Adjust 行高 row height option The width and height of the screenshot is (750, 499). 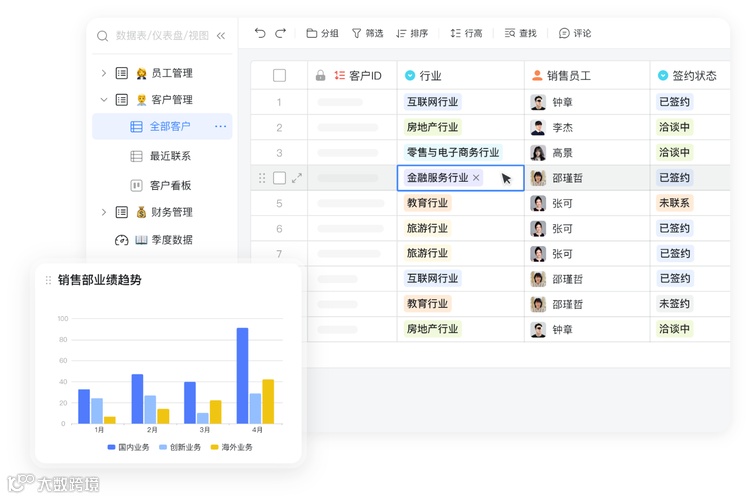click(466, 33)
